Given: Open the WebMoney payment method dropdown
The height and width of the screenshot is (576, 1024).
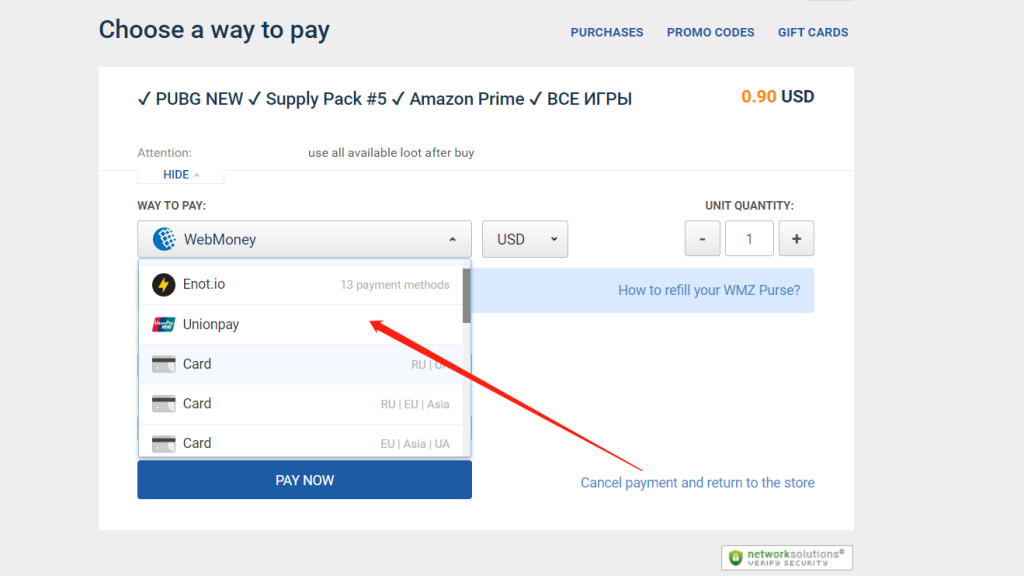Looking at the screenshot, I should click(x=304, y=240).
